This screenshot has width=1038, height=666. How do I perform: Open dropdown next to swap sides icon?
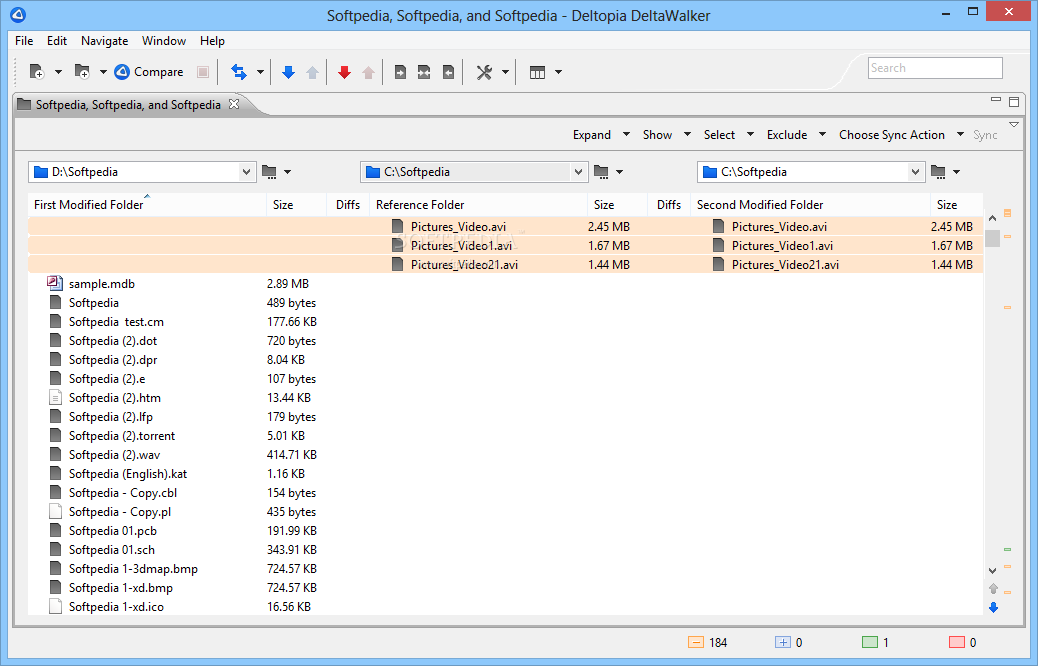(260, 71)
